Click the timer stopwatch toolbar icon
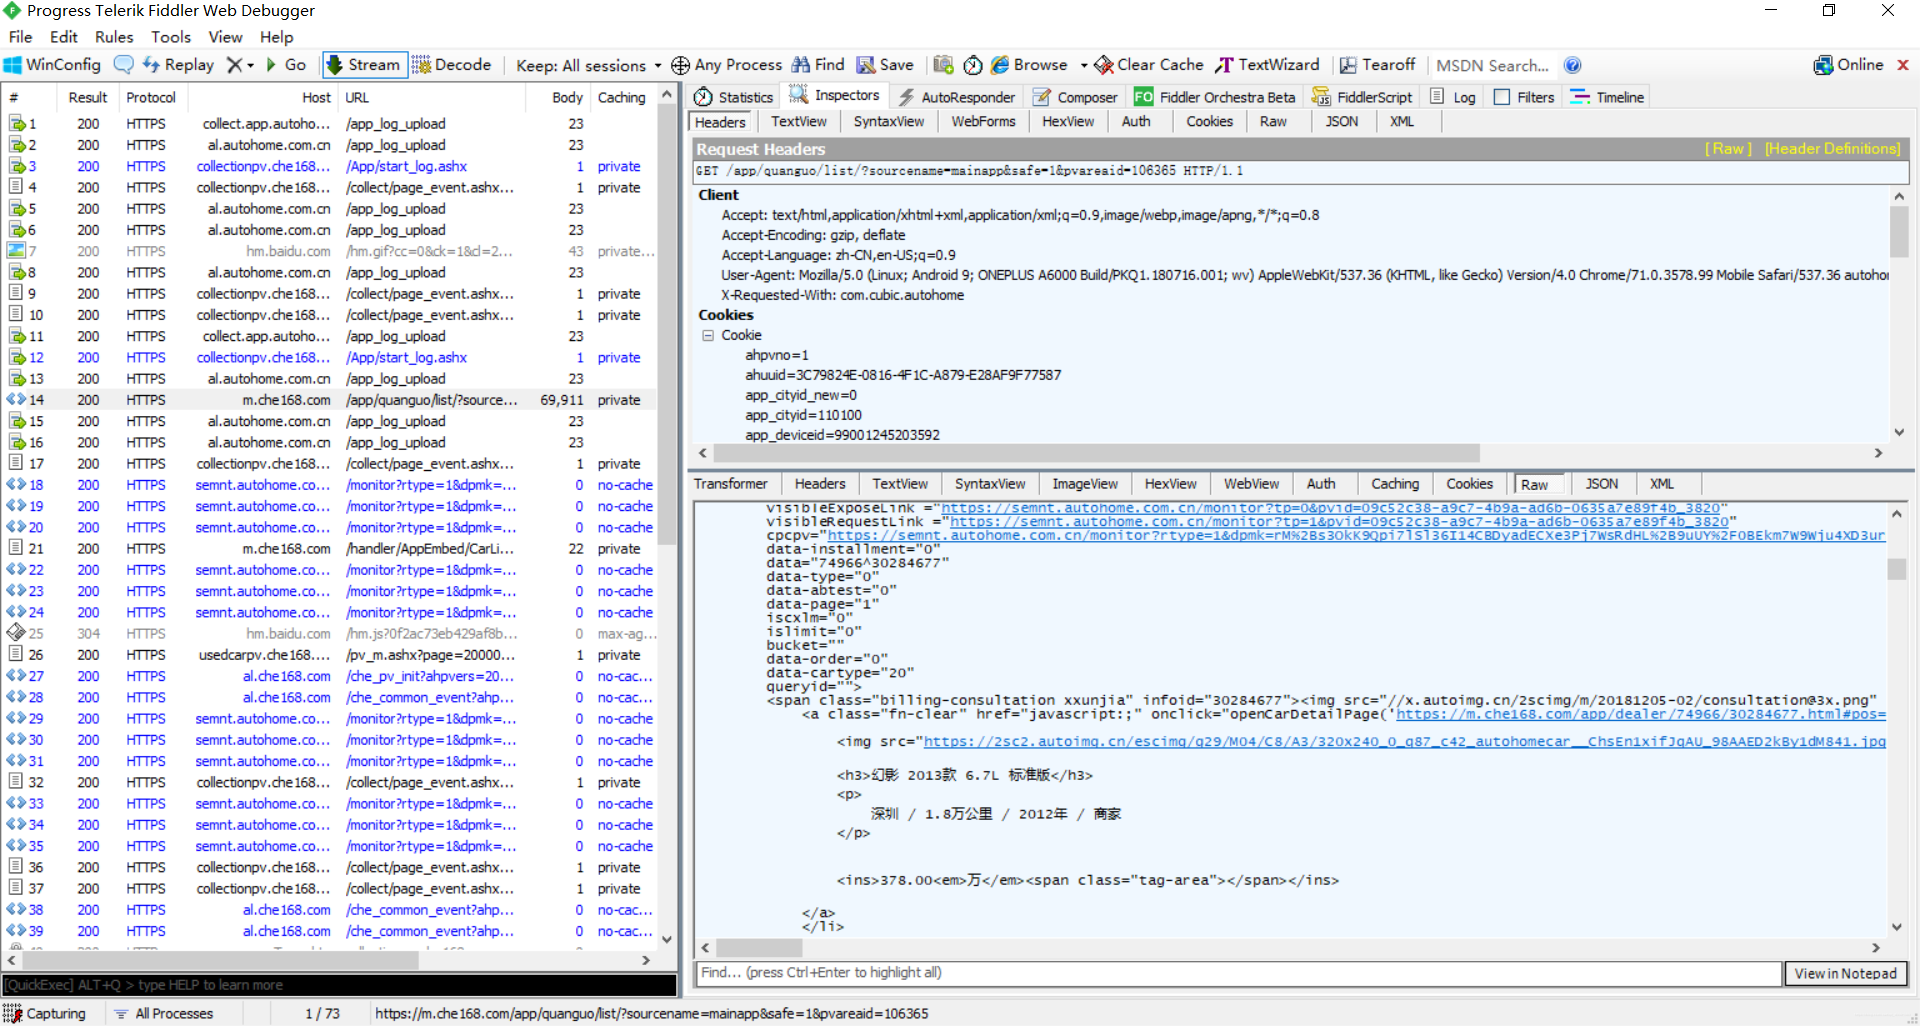The height and width of the screenshot is (1026, 1920). pos(973,65)
